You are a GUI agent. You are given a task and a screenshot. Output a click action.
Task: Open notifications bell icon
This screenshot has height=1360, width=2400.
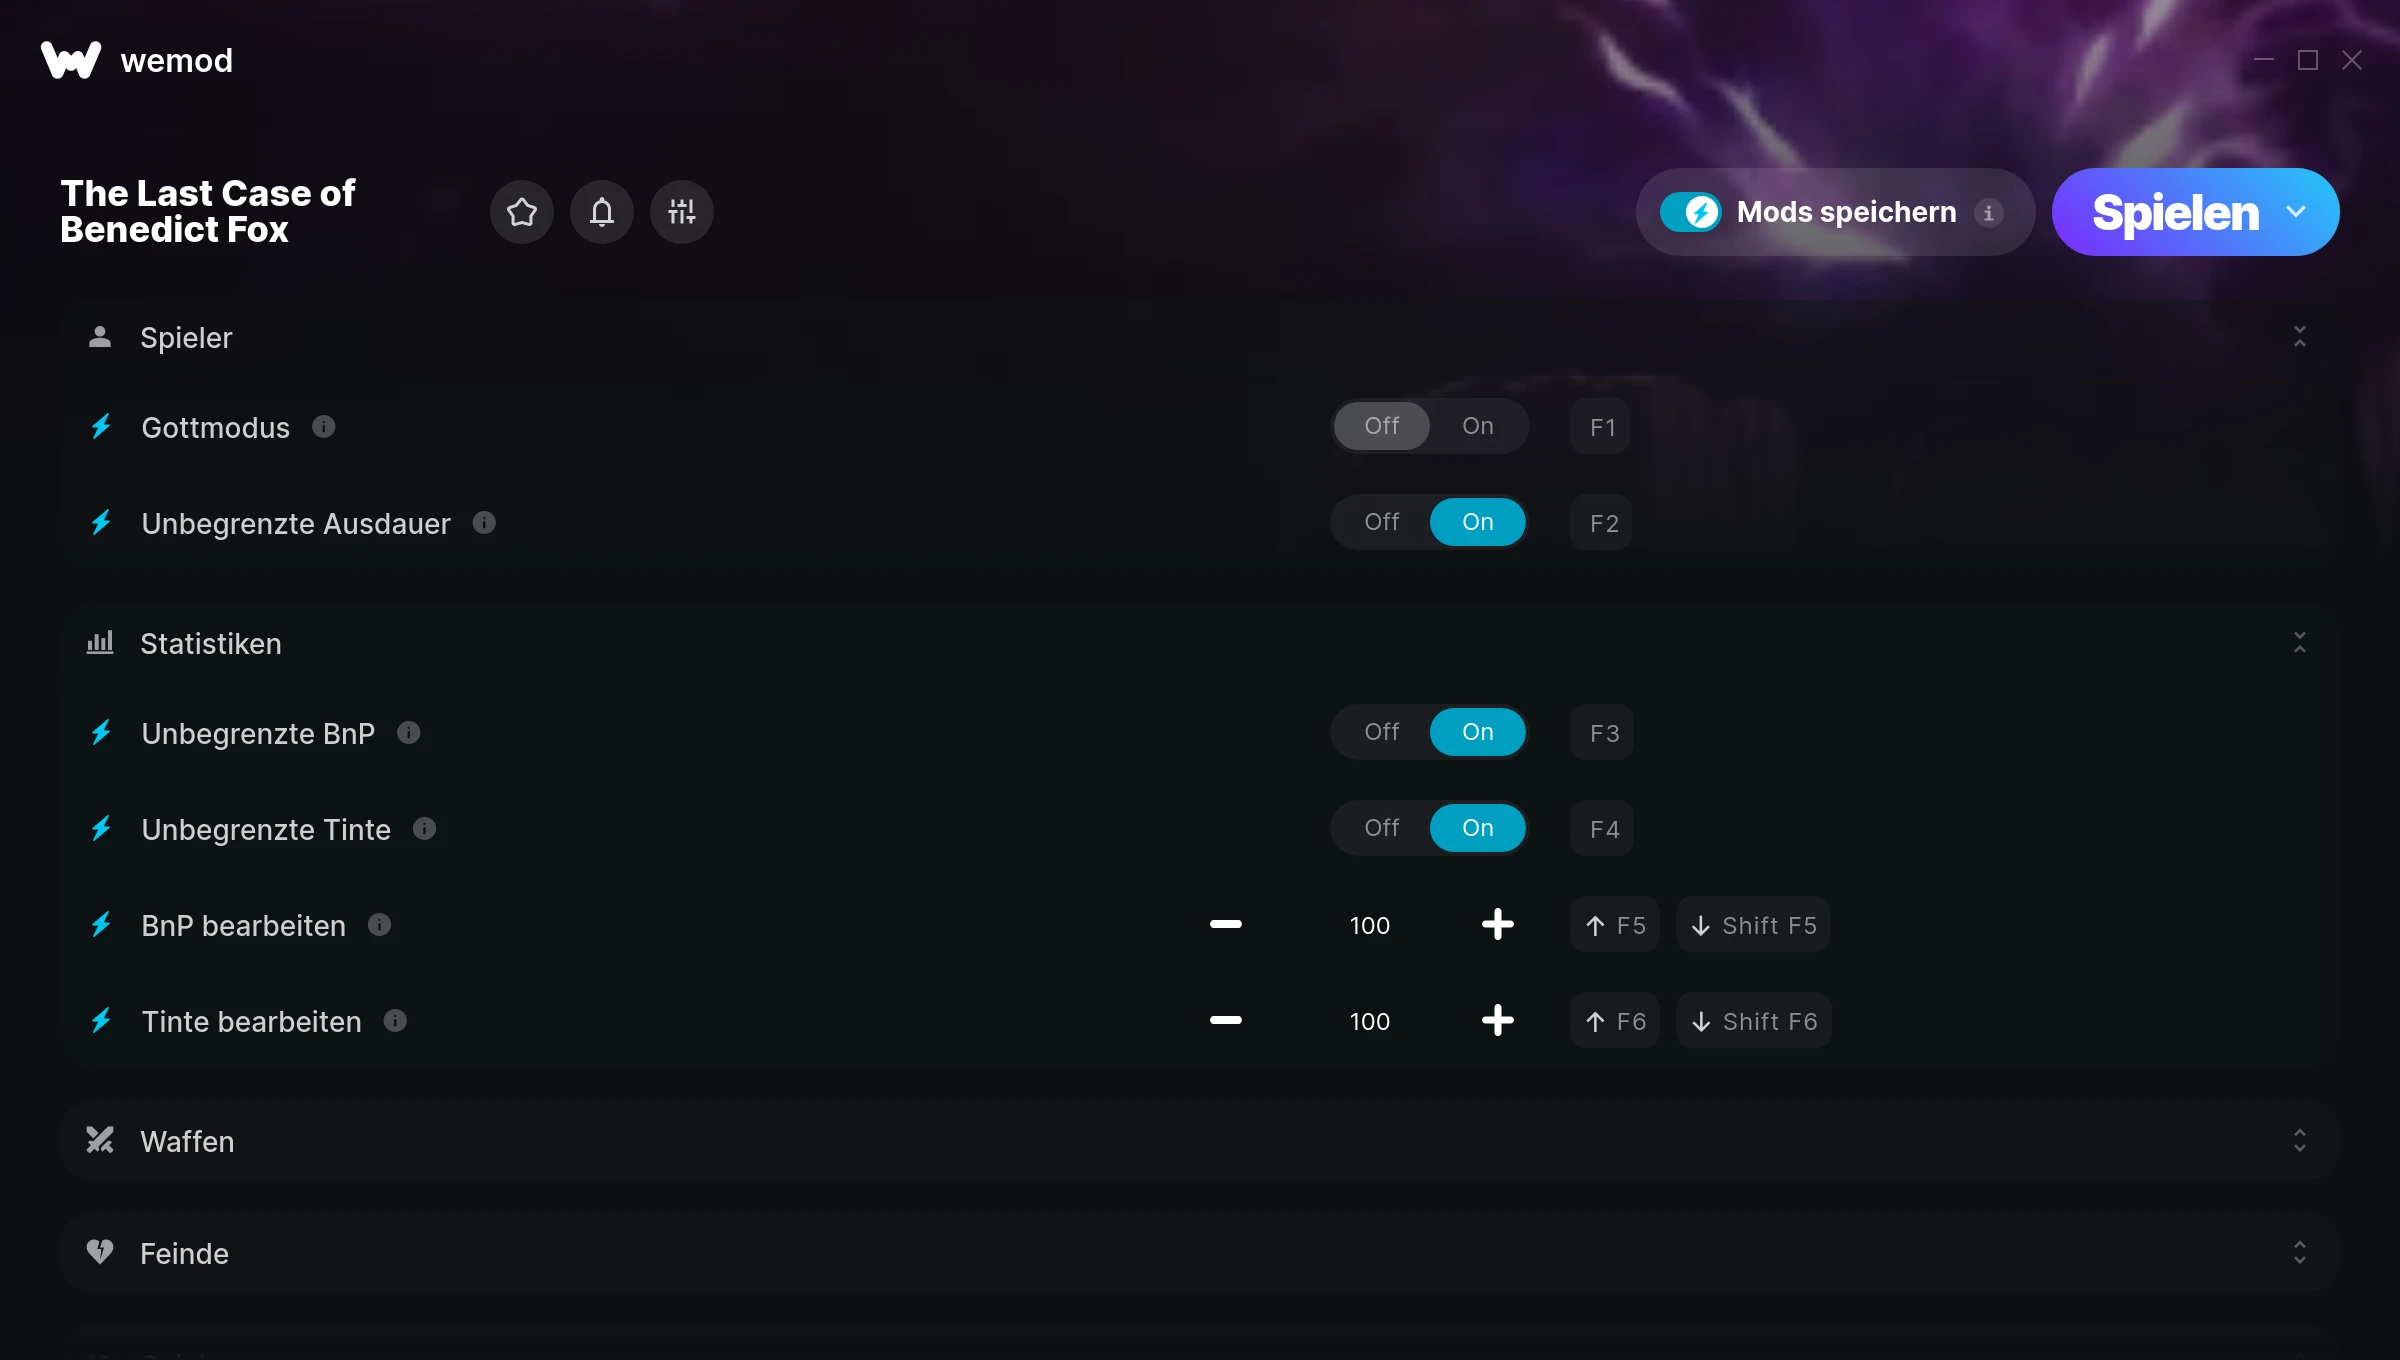click(602, 212)
